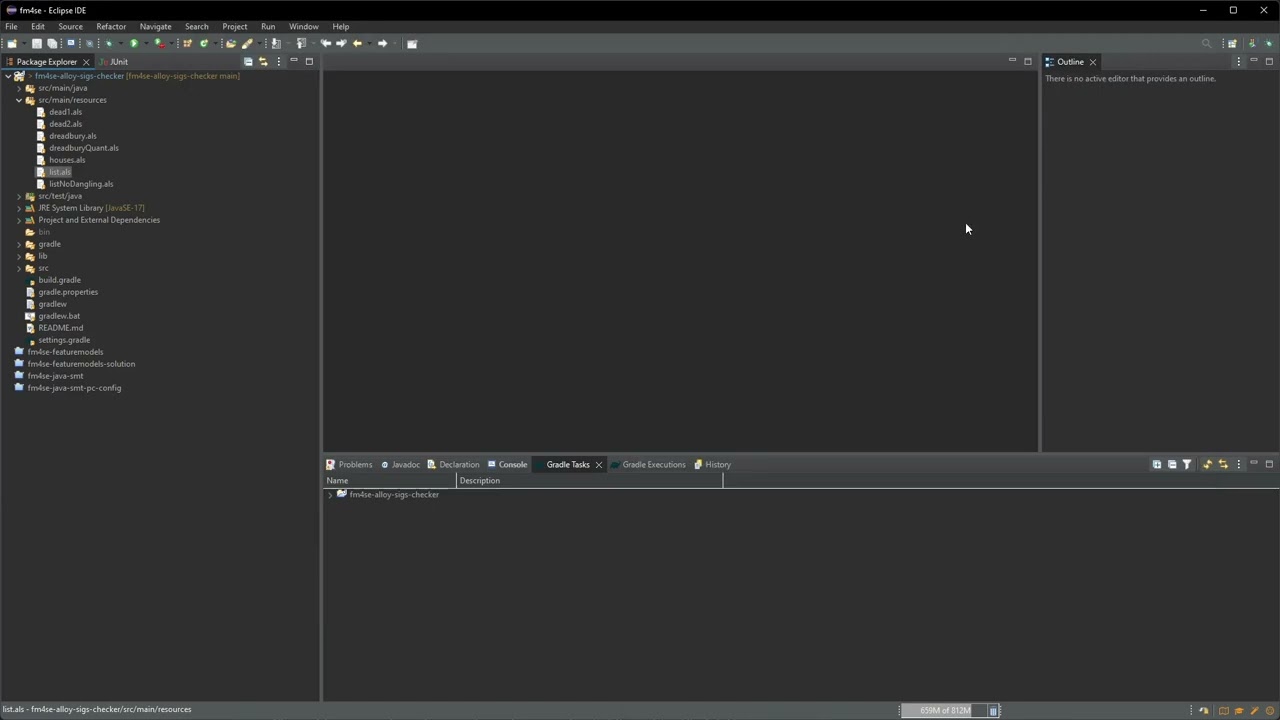Toggle Link with Editor in Package Explorer
Viewport: 1280px width, 720px height.
point(263,61)
